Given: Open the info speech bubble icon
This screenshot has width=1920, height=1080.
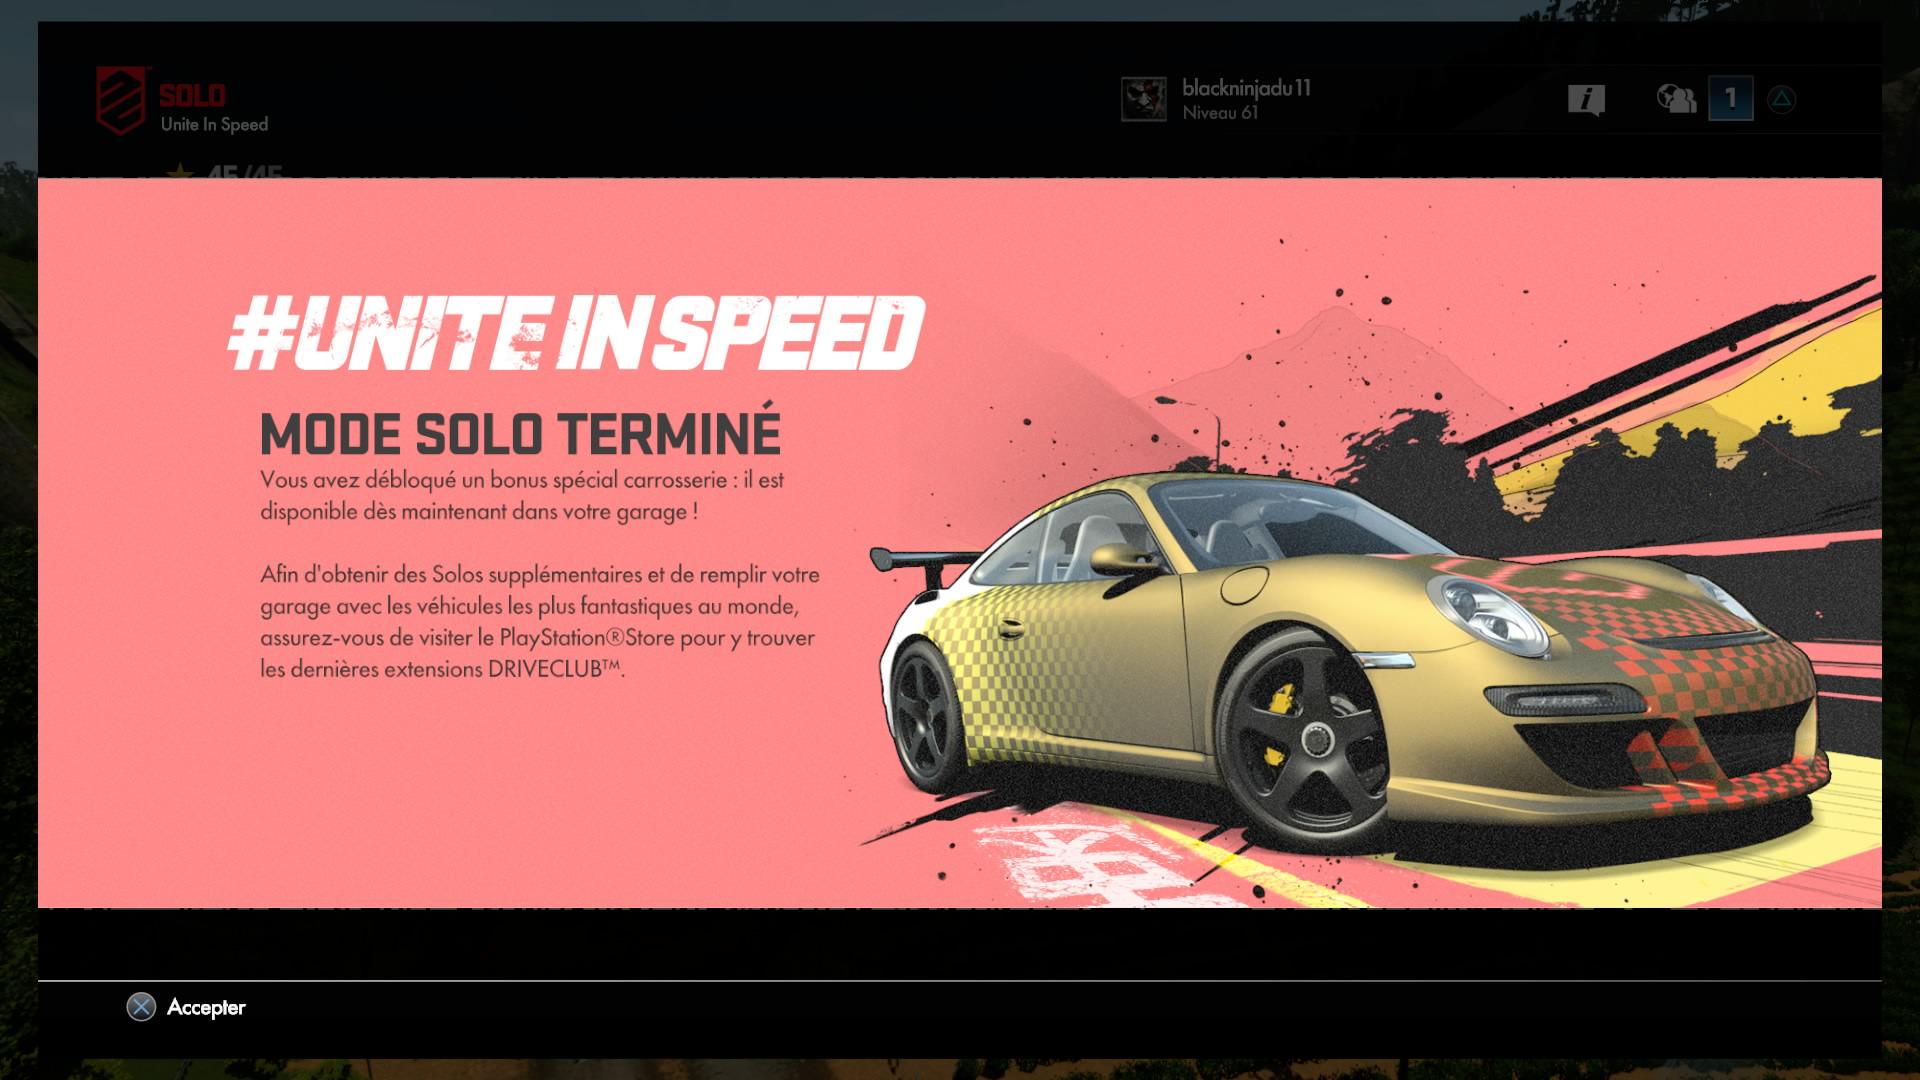Looking at the screenshot, I should pyautogui.click(x=1586, y=100).
